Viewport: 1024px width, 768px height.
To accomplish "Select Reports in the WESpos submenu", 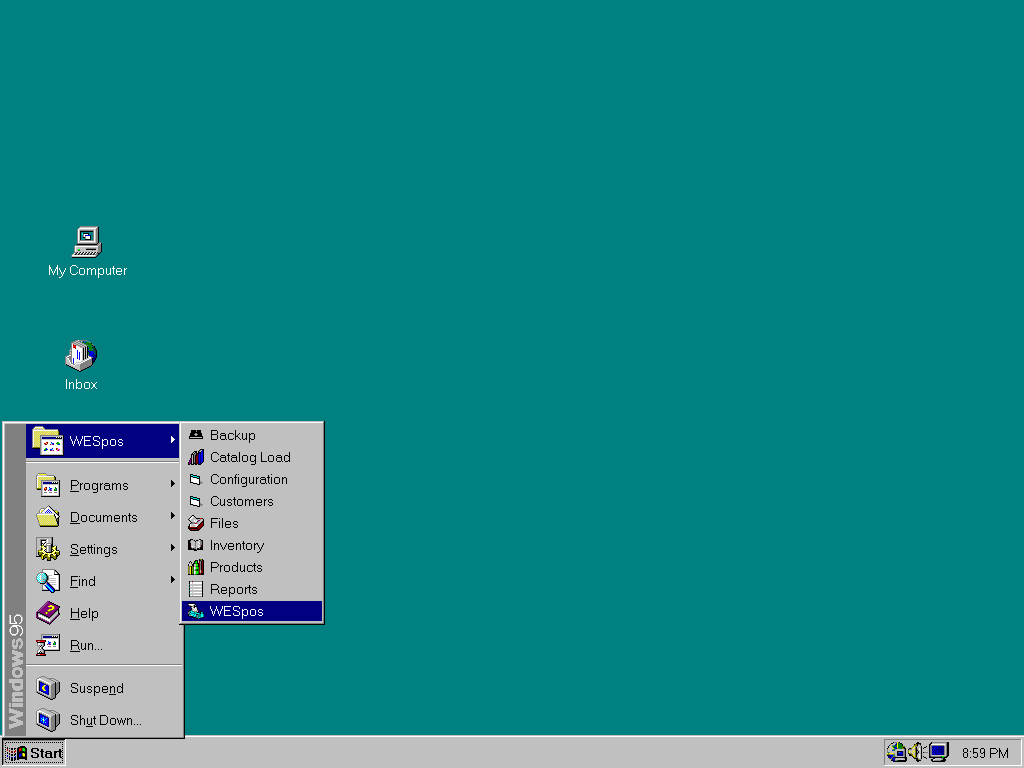I will coord(252,589).
